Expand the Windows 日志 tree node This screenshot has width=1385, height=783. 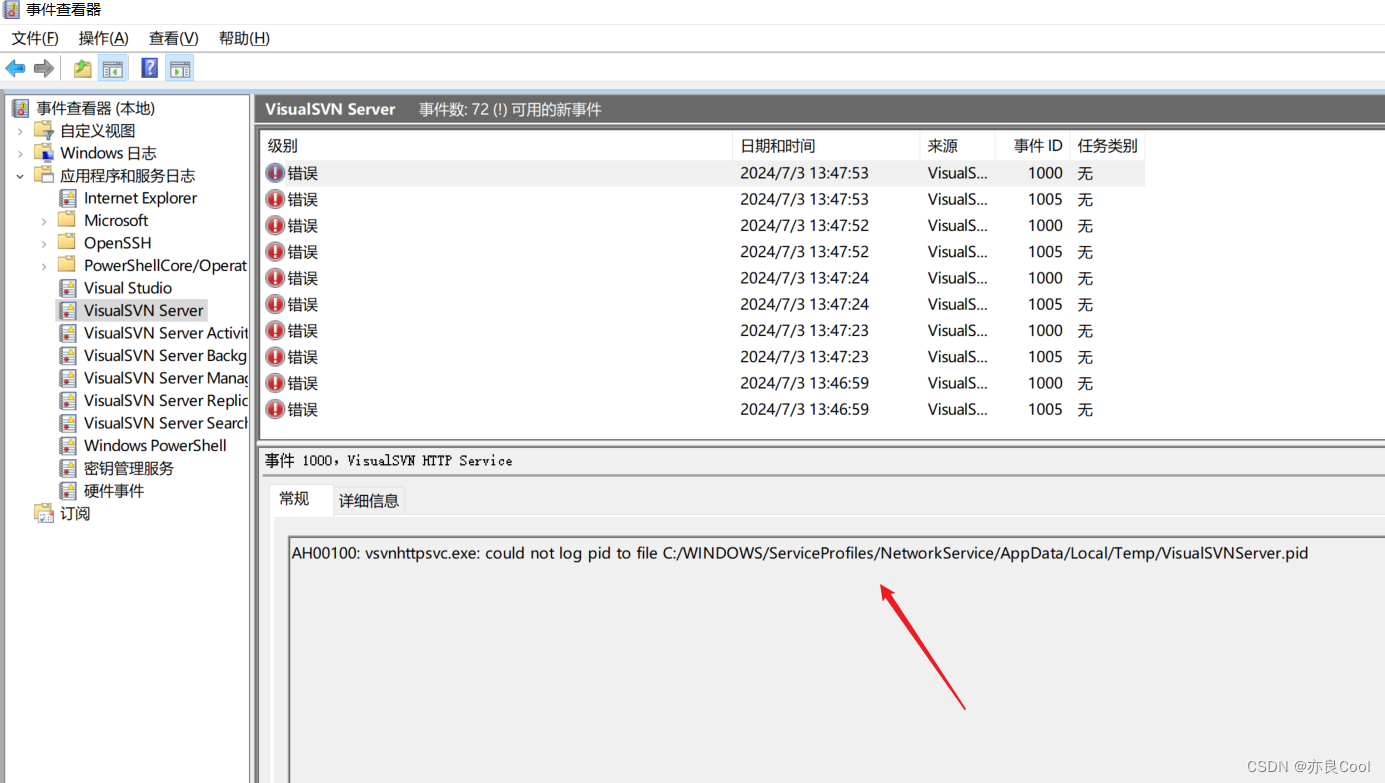pos(20,153)
